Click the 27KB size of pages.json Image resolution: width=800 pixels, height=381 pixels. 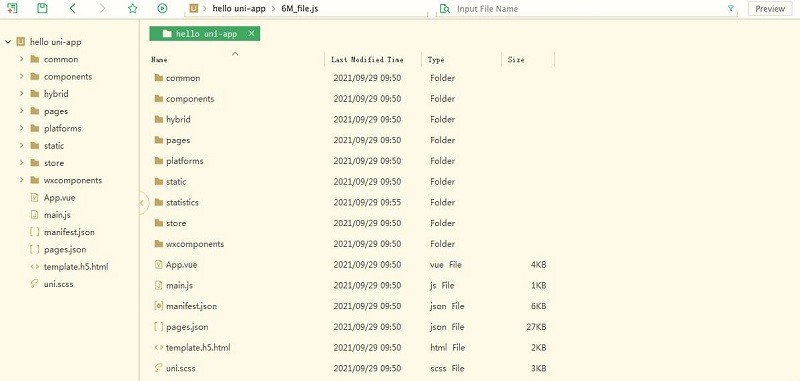(536, 327)
